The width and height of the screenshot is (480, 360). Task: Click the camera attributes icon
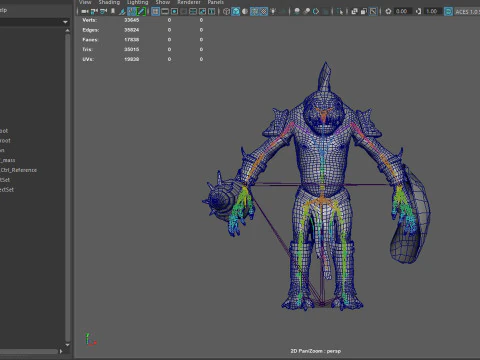(104, 11)
